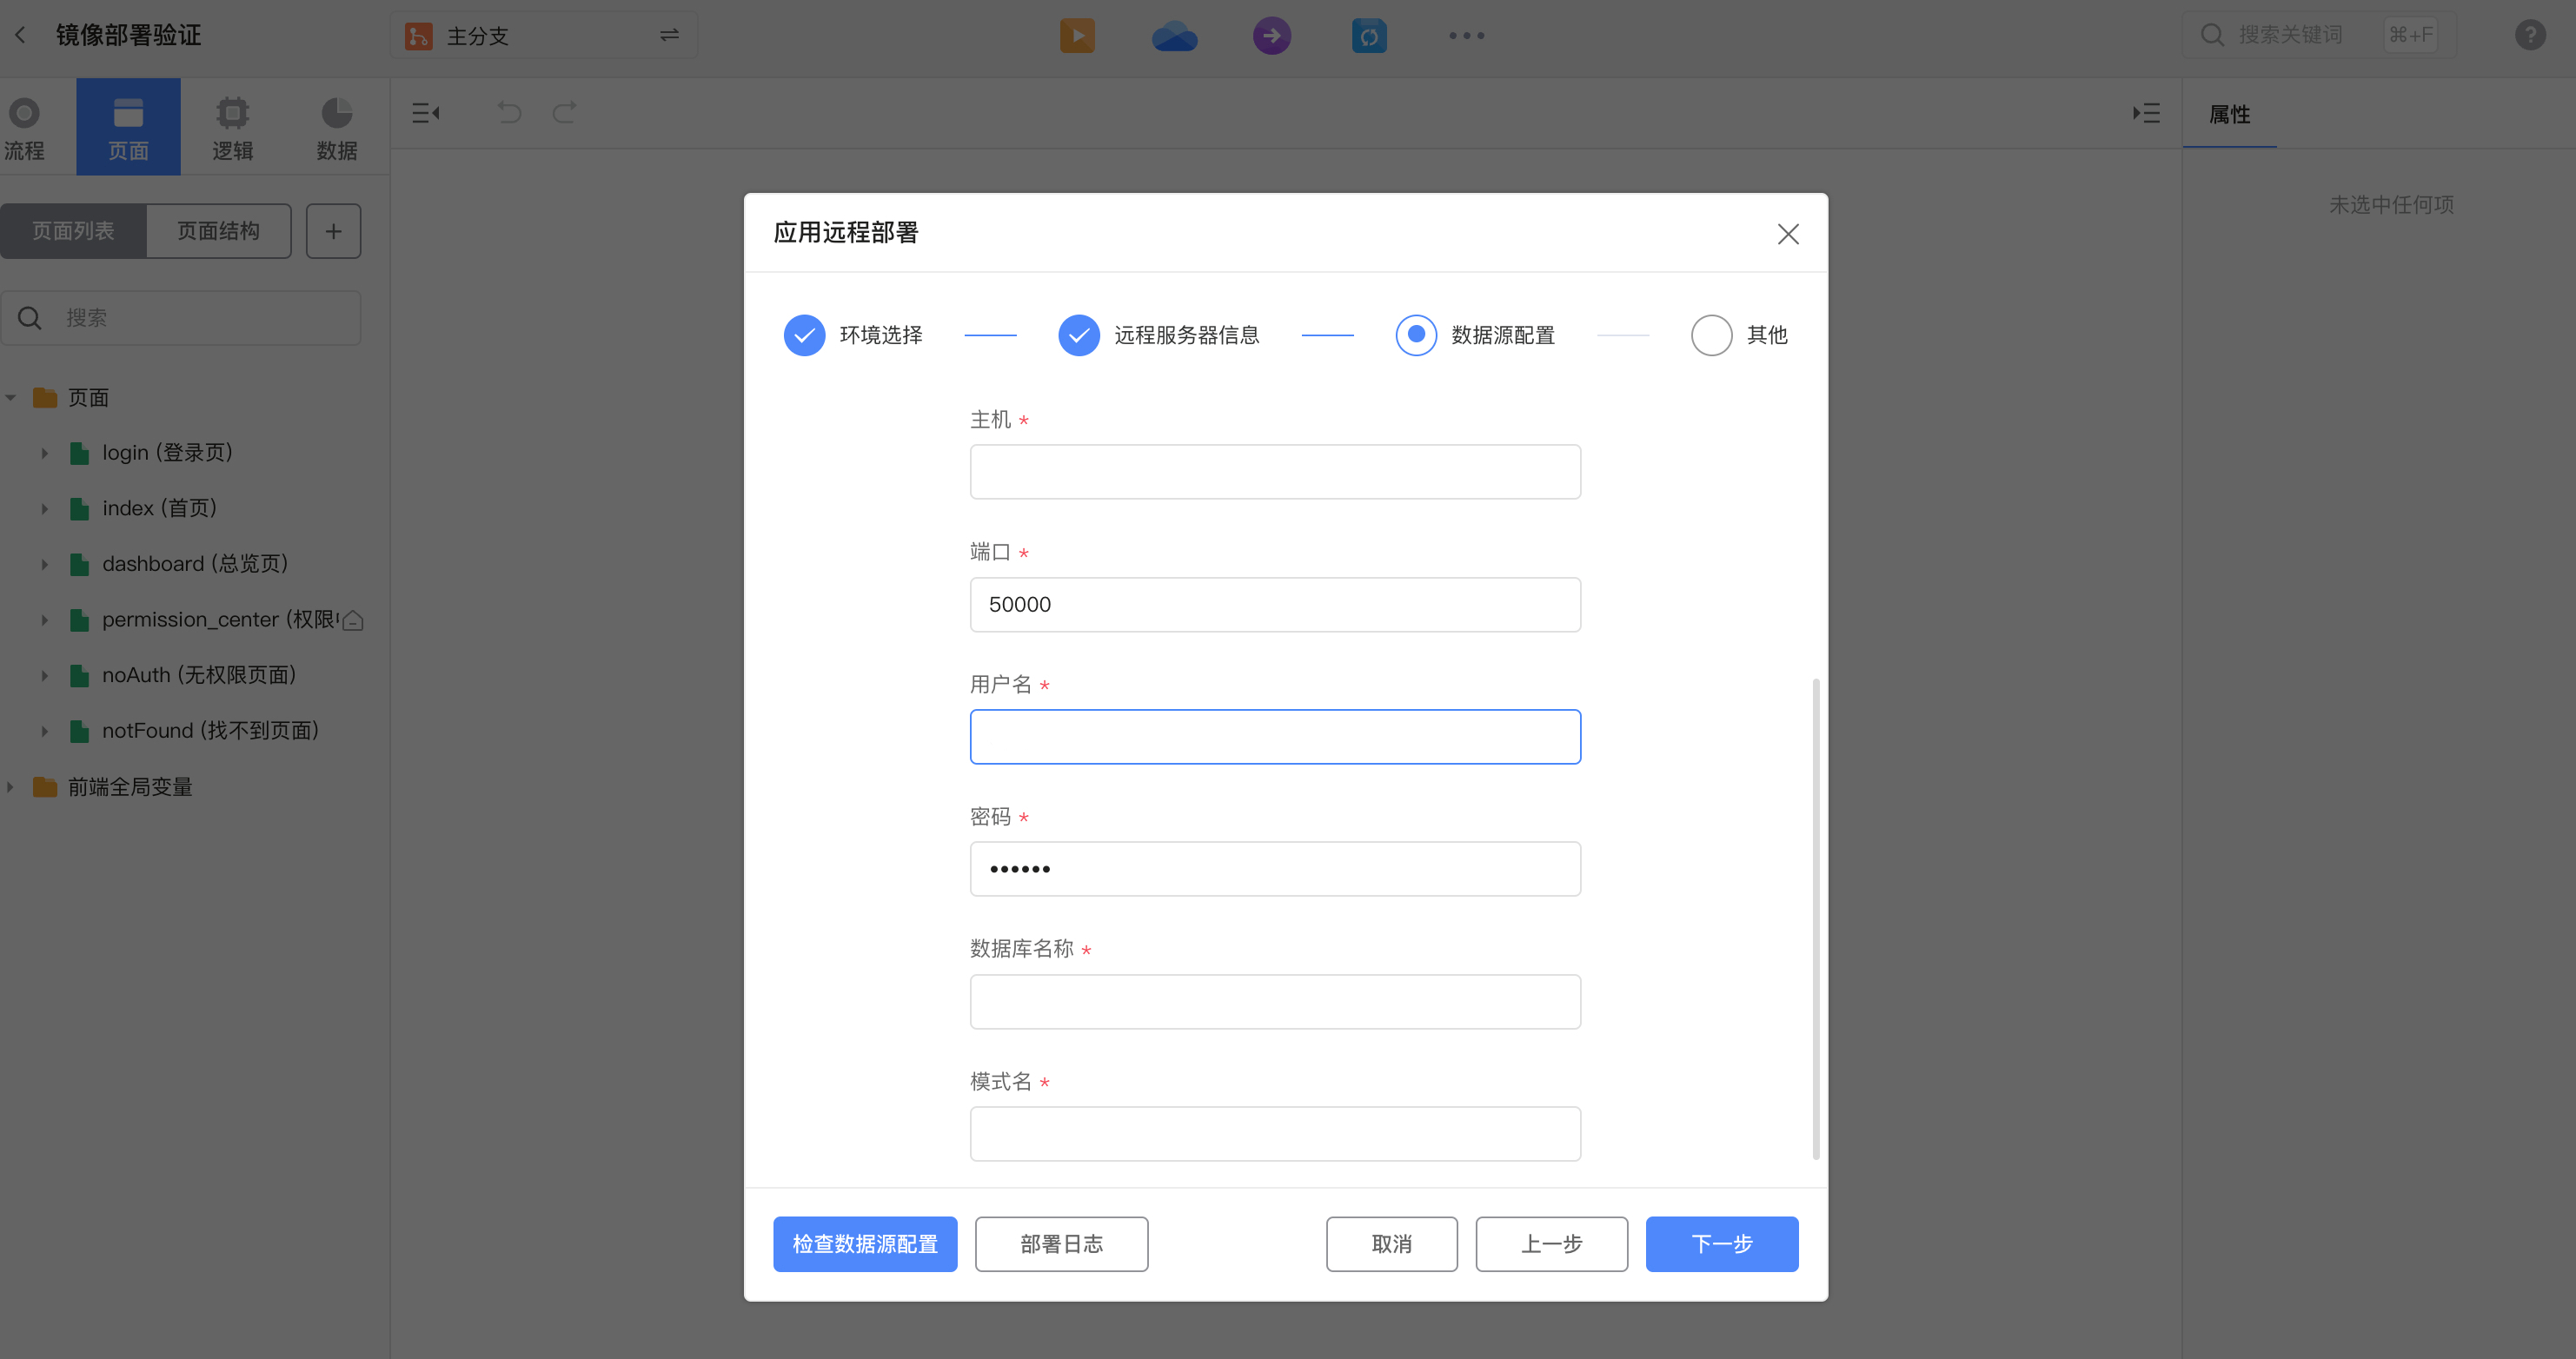Click the 页面 folder icon
This screenshot has width=2576, height=1359.
pos(45,397)
